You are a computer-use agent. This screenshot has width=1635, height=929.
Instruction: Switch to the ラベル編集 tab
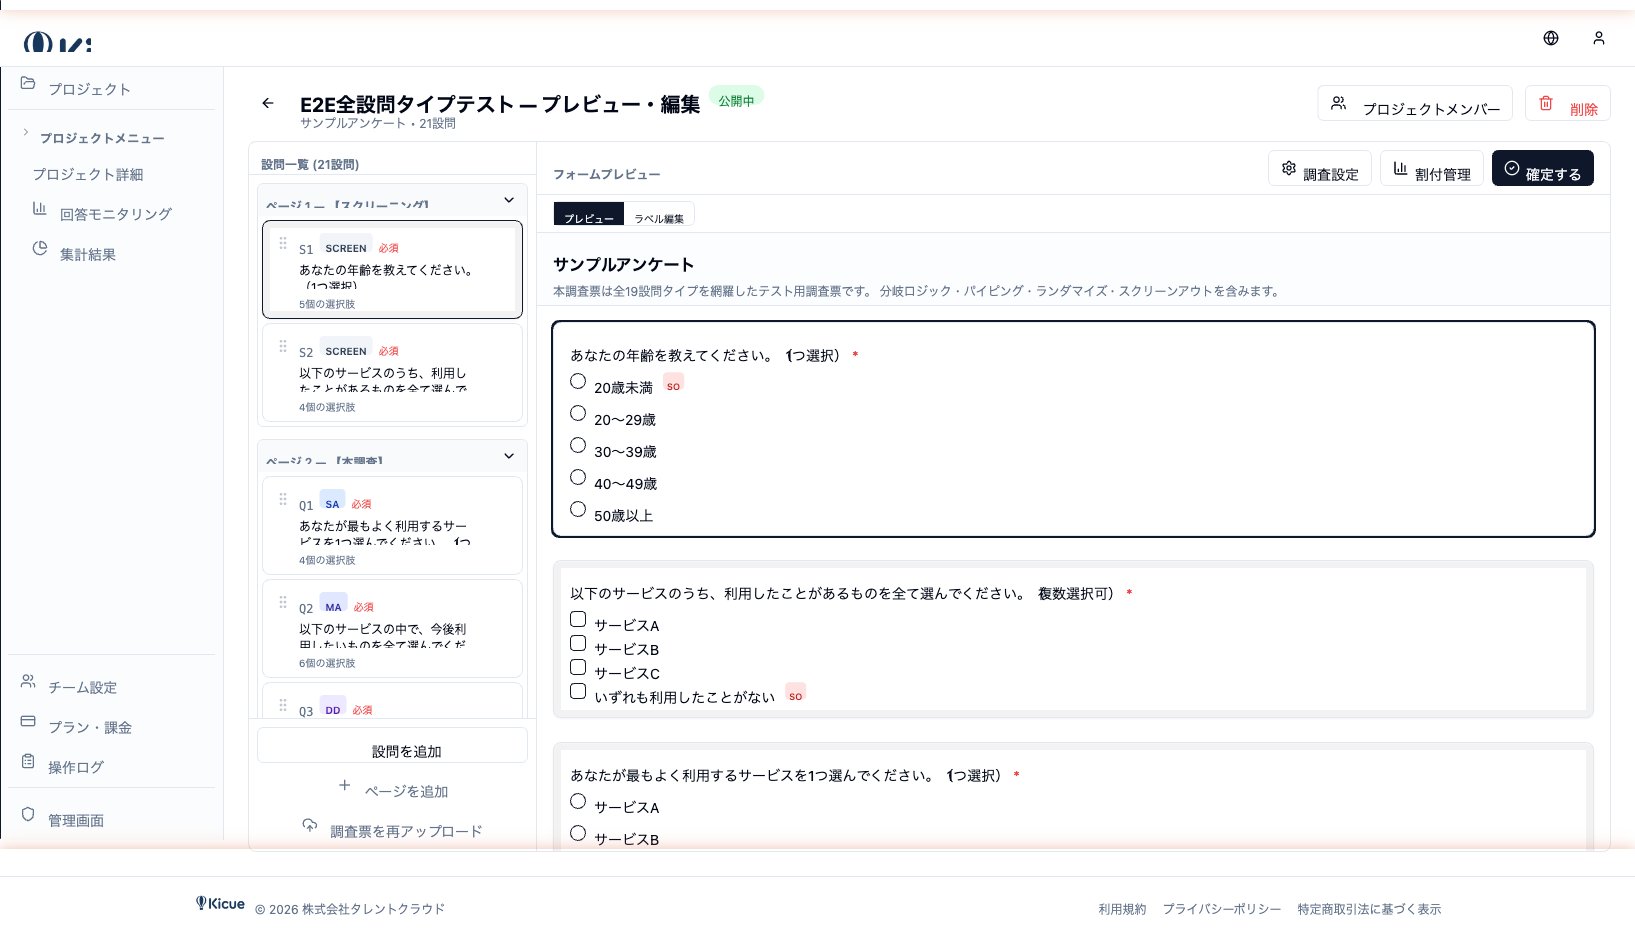(x=659, y=216)
